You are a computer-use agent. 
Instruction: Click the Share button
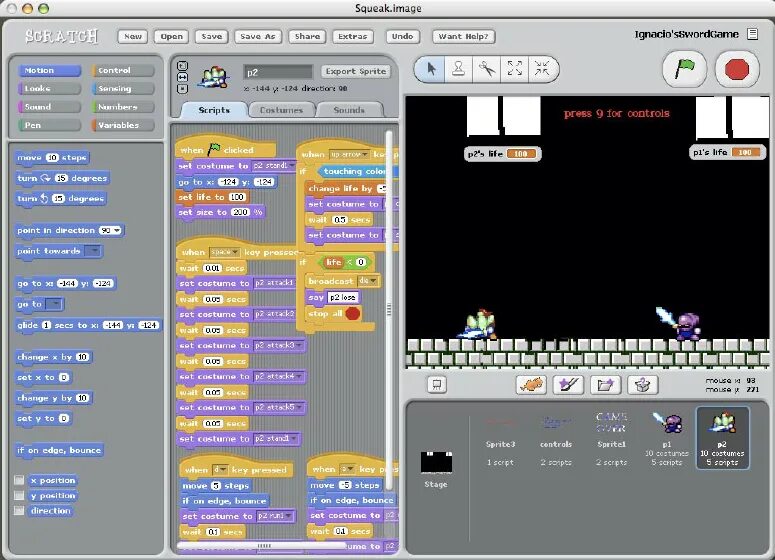pyautogui.click(x=307, y=36)
